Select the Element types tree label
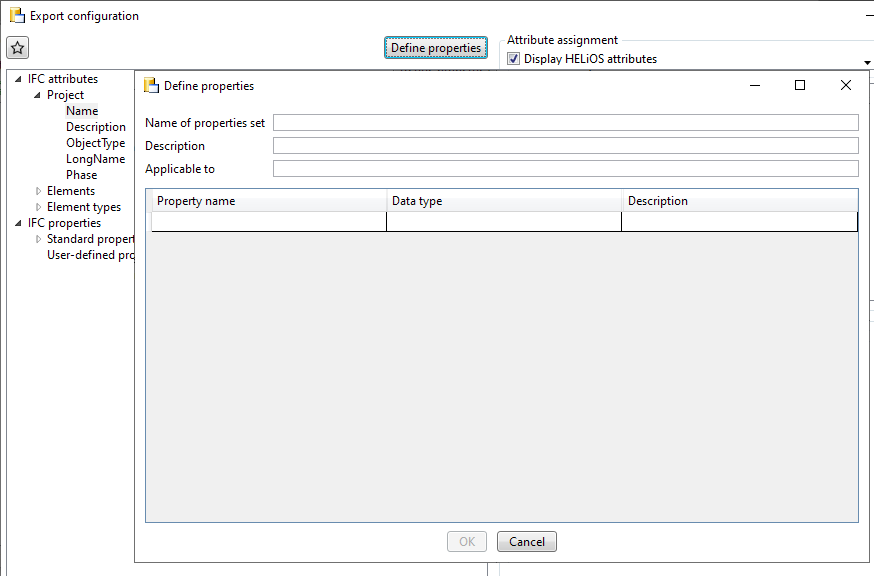 coord(84,207)
